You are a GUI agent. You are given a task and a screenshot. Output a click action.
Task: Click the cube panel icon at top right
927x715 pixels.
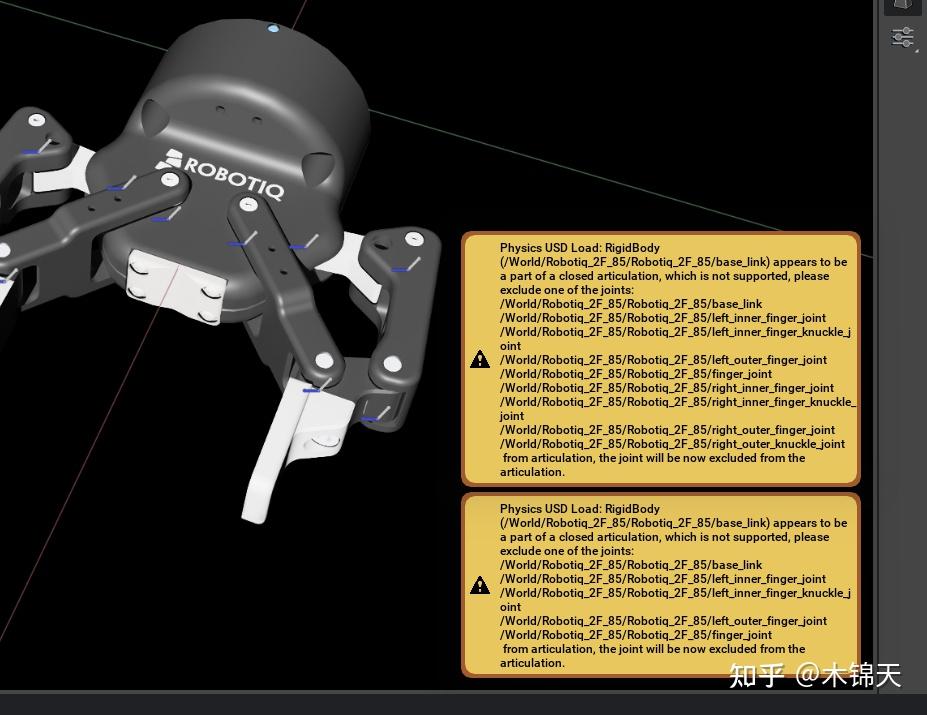pos(903,7)
